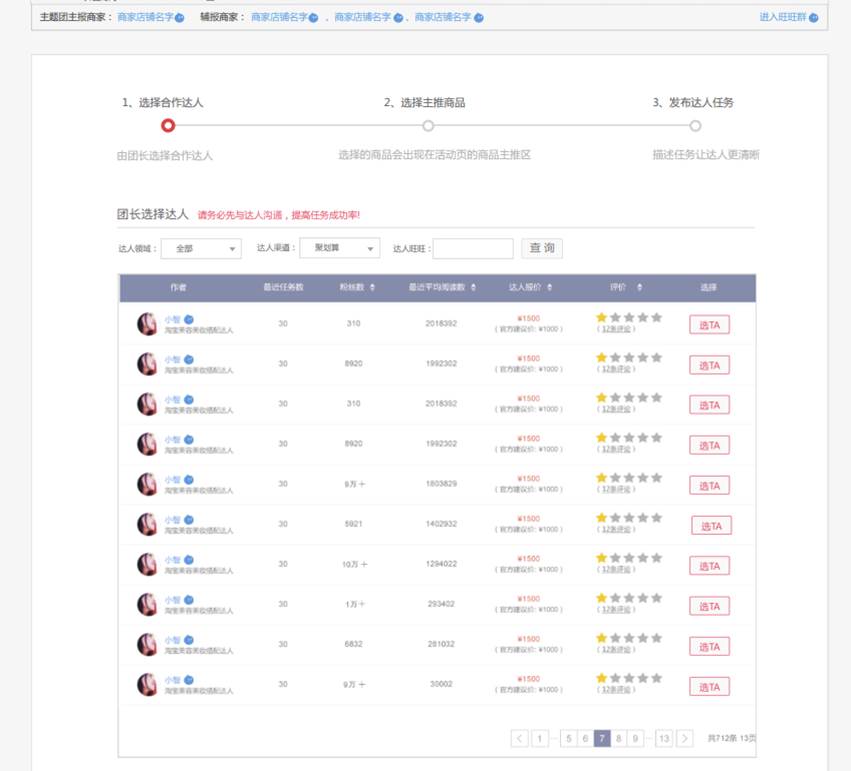This screenshot has width=851, height=771.
Task: Go to page 5 in pagination
Action: (x=568, y=738)
